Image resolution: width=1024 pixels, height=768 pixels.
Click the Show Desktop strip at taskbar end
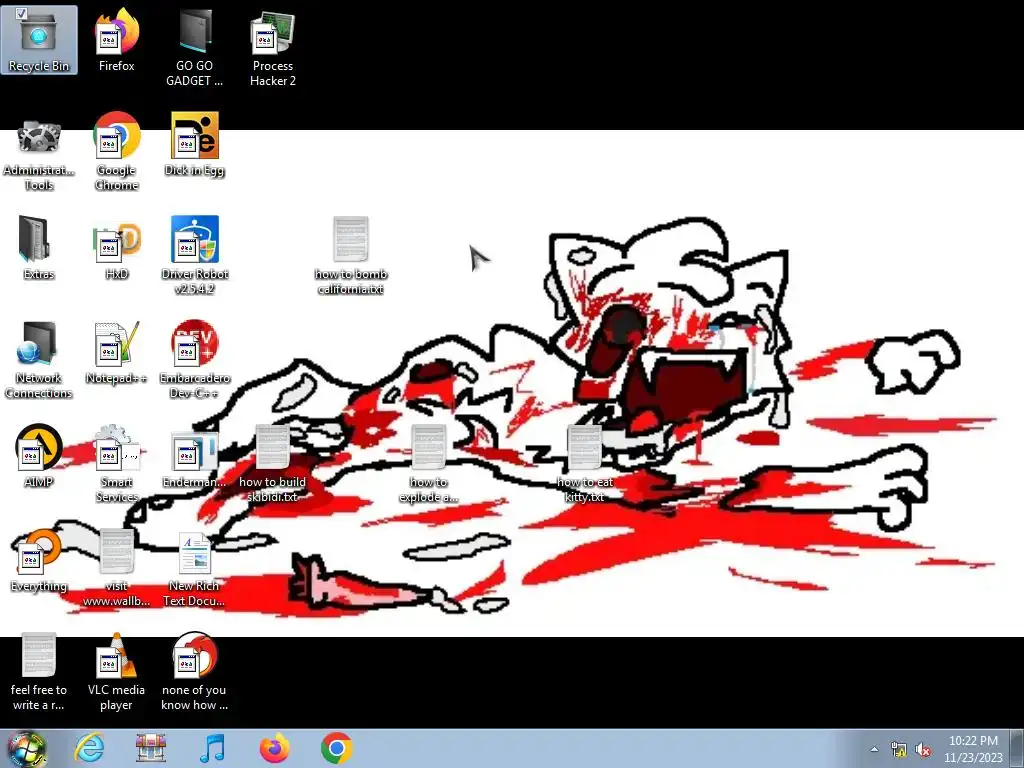click(1019, 748)
